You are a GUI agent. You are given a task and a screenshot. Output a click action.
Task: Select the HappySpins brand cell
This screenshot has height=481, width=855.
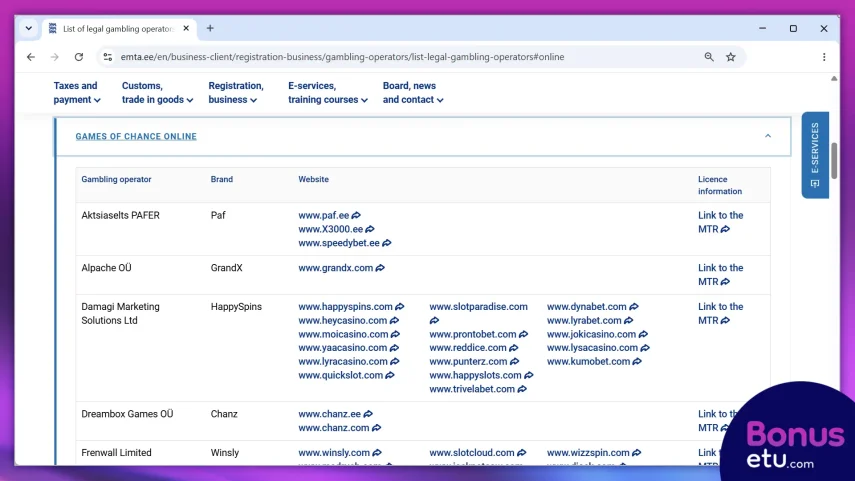point(236,306)
